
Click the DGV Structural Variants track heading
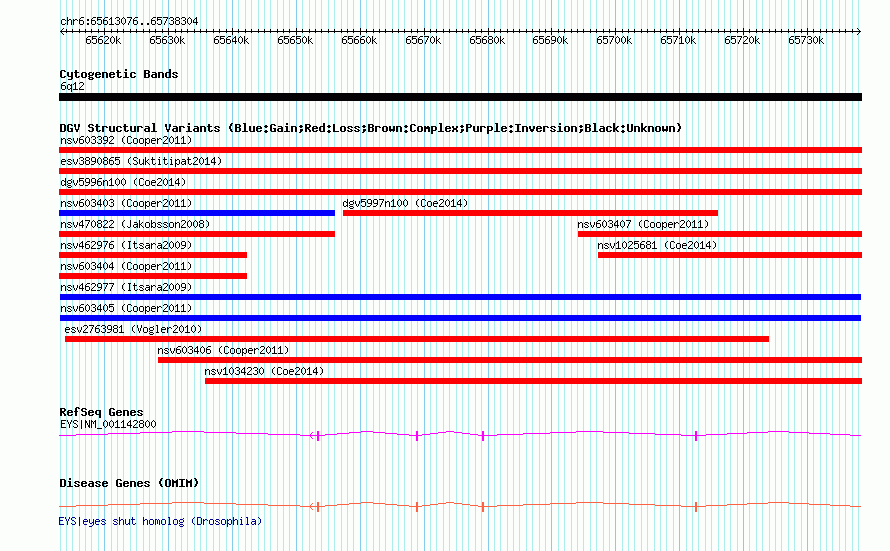point(370,128)
